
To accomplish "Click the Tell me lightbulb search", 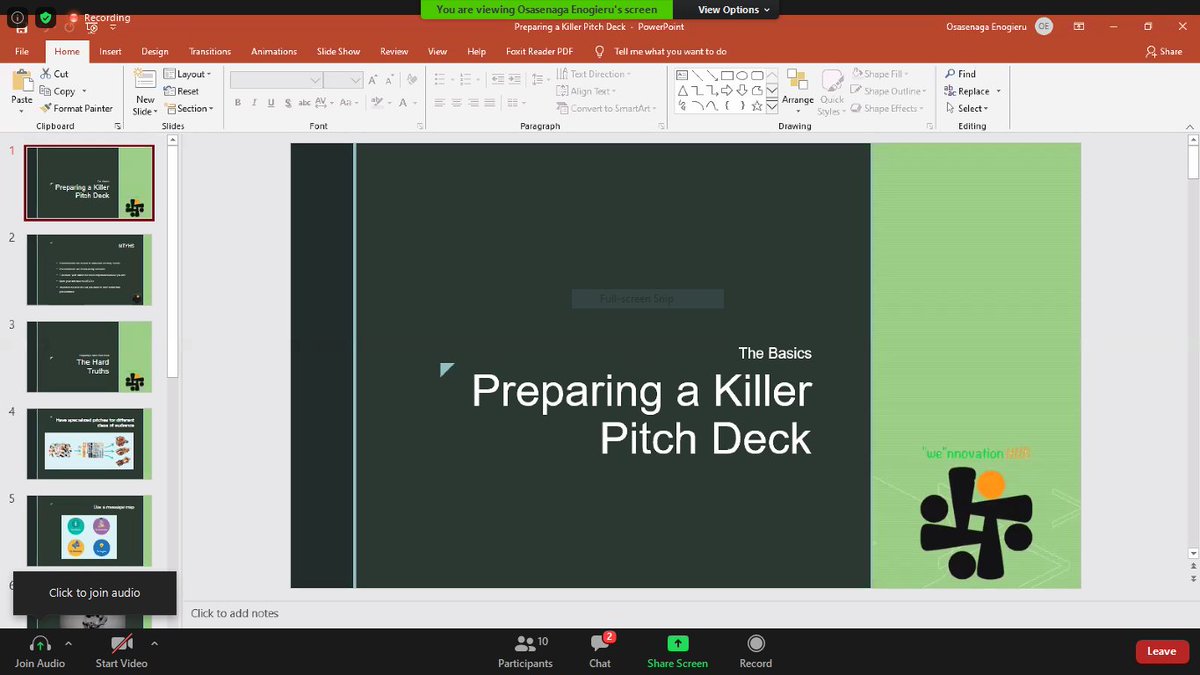I will [x=600, y=51].
